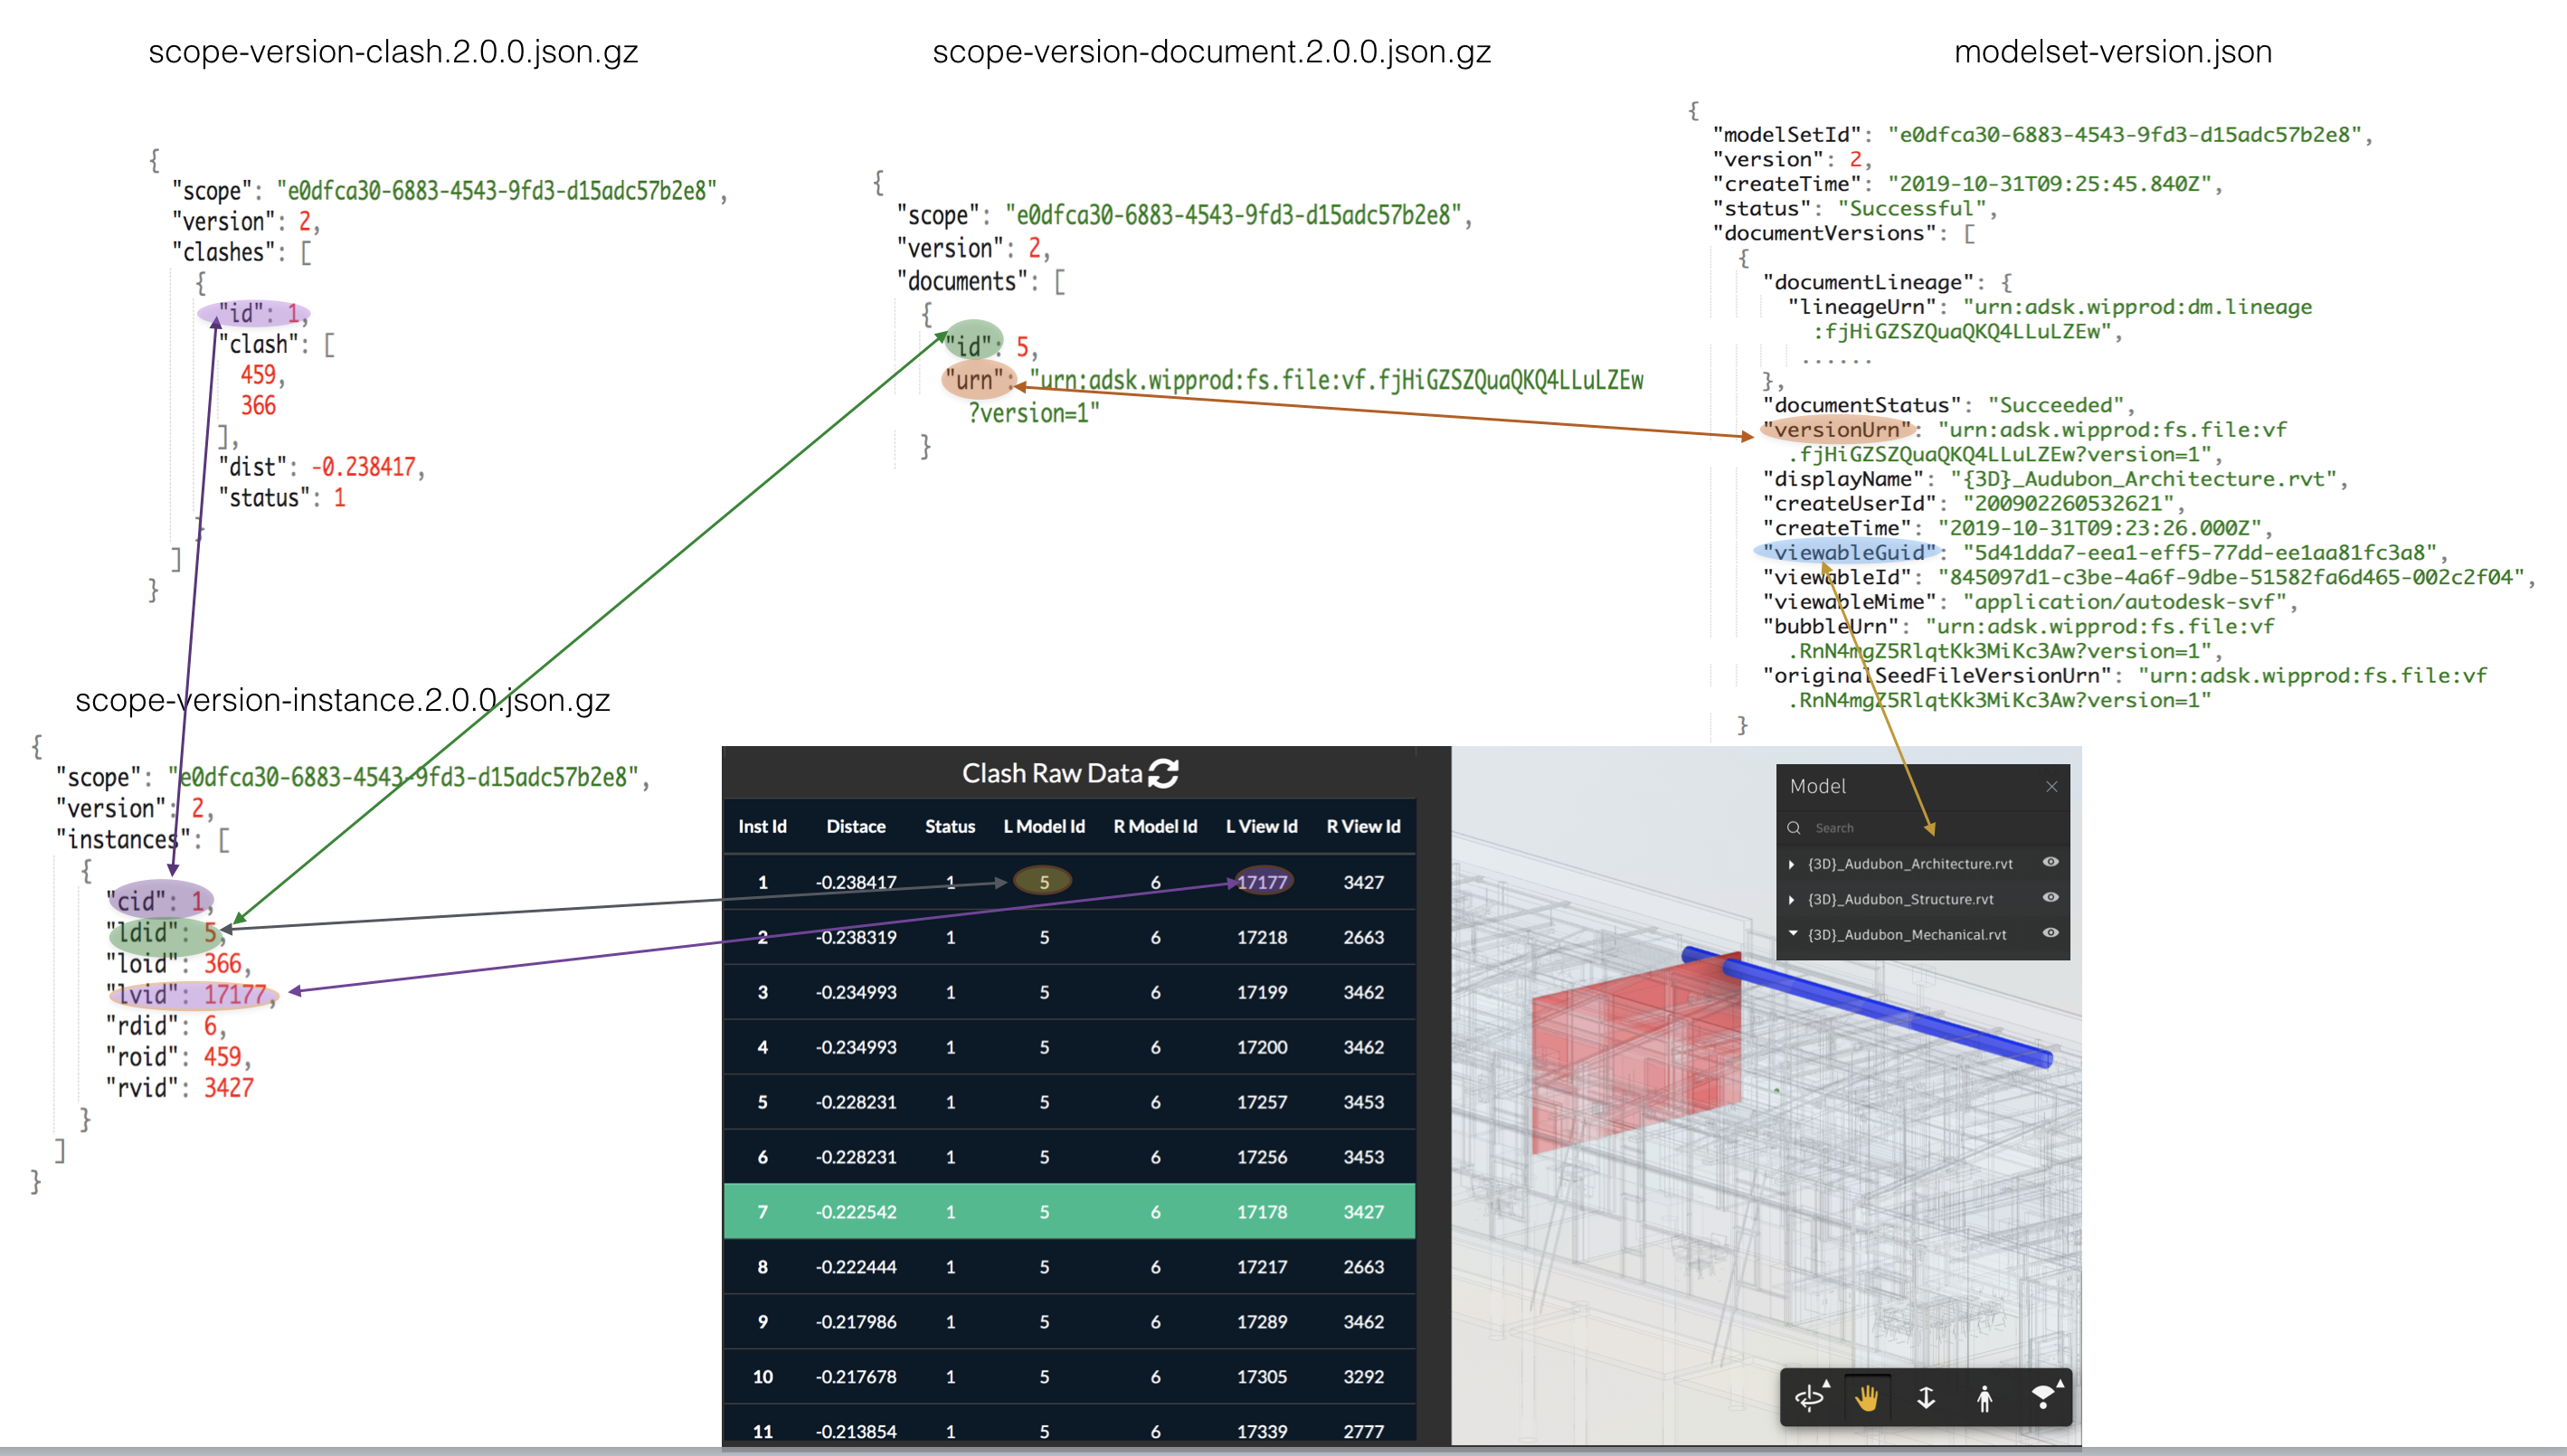
Task: Click "status": "Successful" in modelset JSON
Action: pyautogui.click(x=1849, y=209)
